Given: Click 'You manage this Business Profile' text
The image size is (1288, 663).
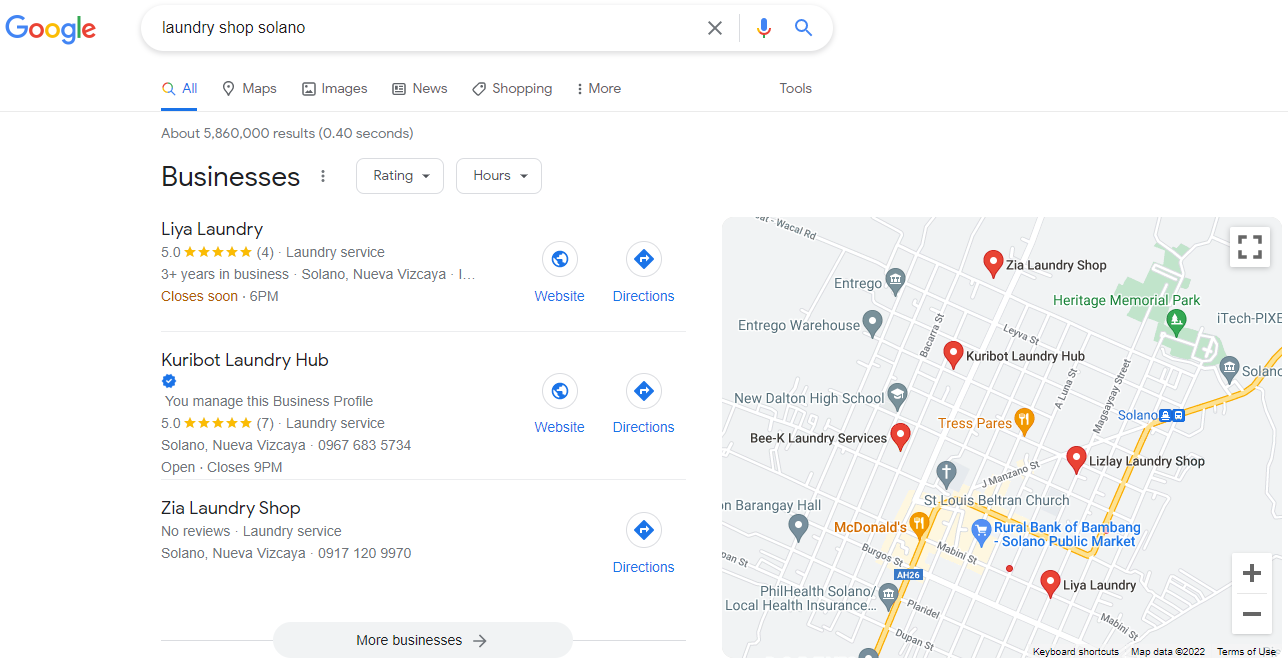Looking at the screenshot, I should pyautogui.click(x=269, y=401).
